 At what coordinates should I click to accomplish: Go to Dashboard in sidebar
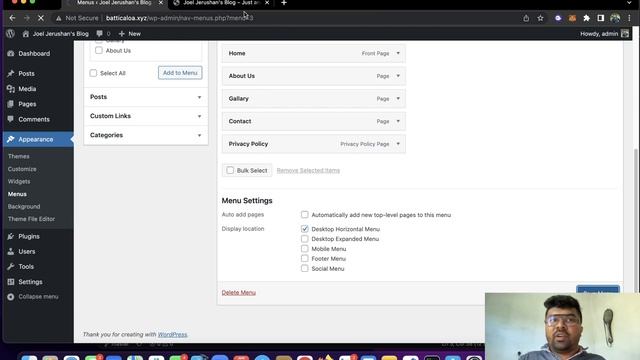pos(34,53)
